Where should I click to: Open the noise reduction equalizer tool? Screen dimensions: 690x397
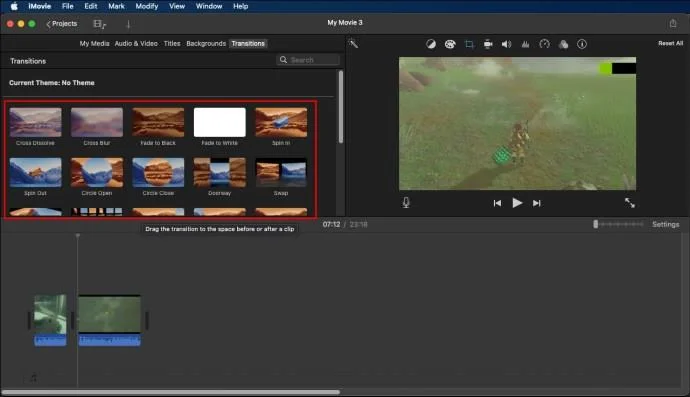[x=525, y=44]
